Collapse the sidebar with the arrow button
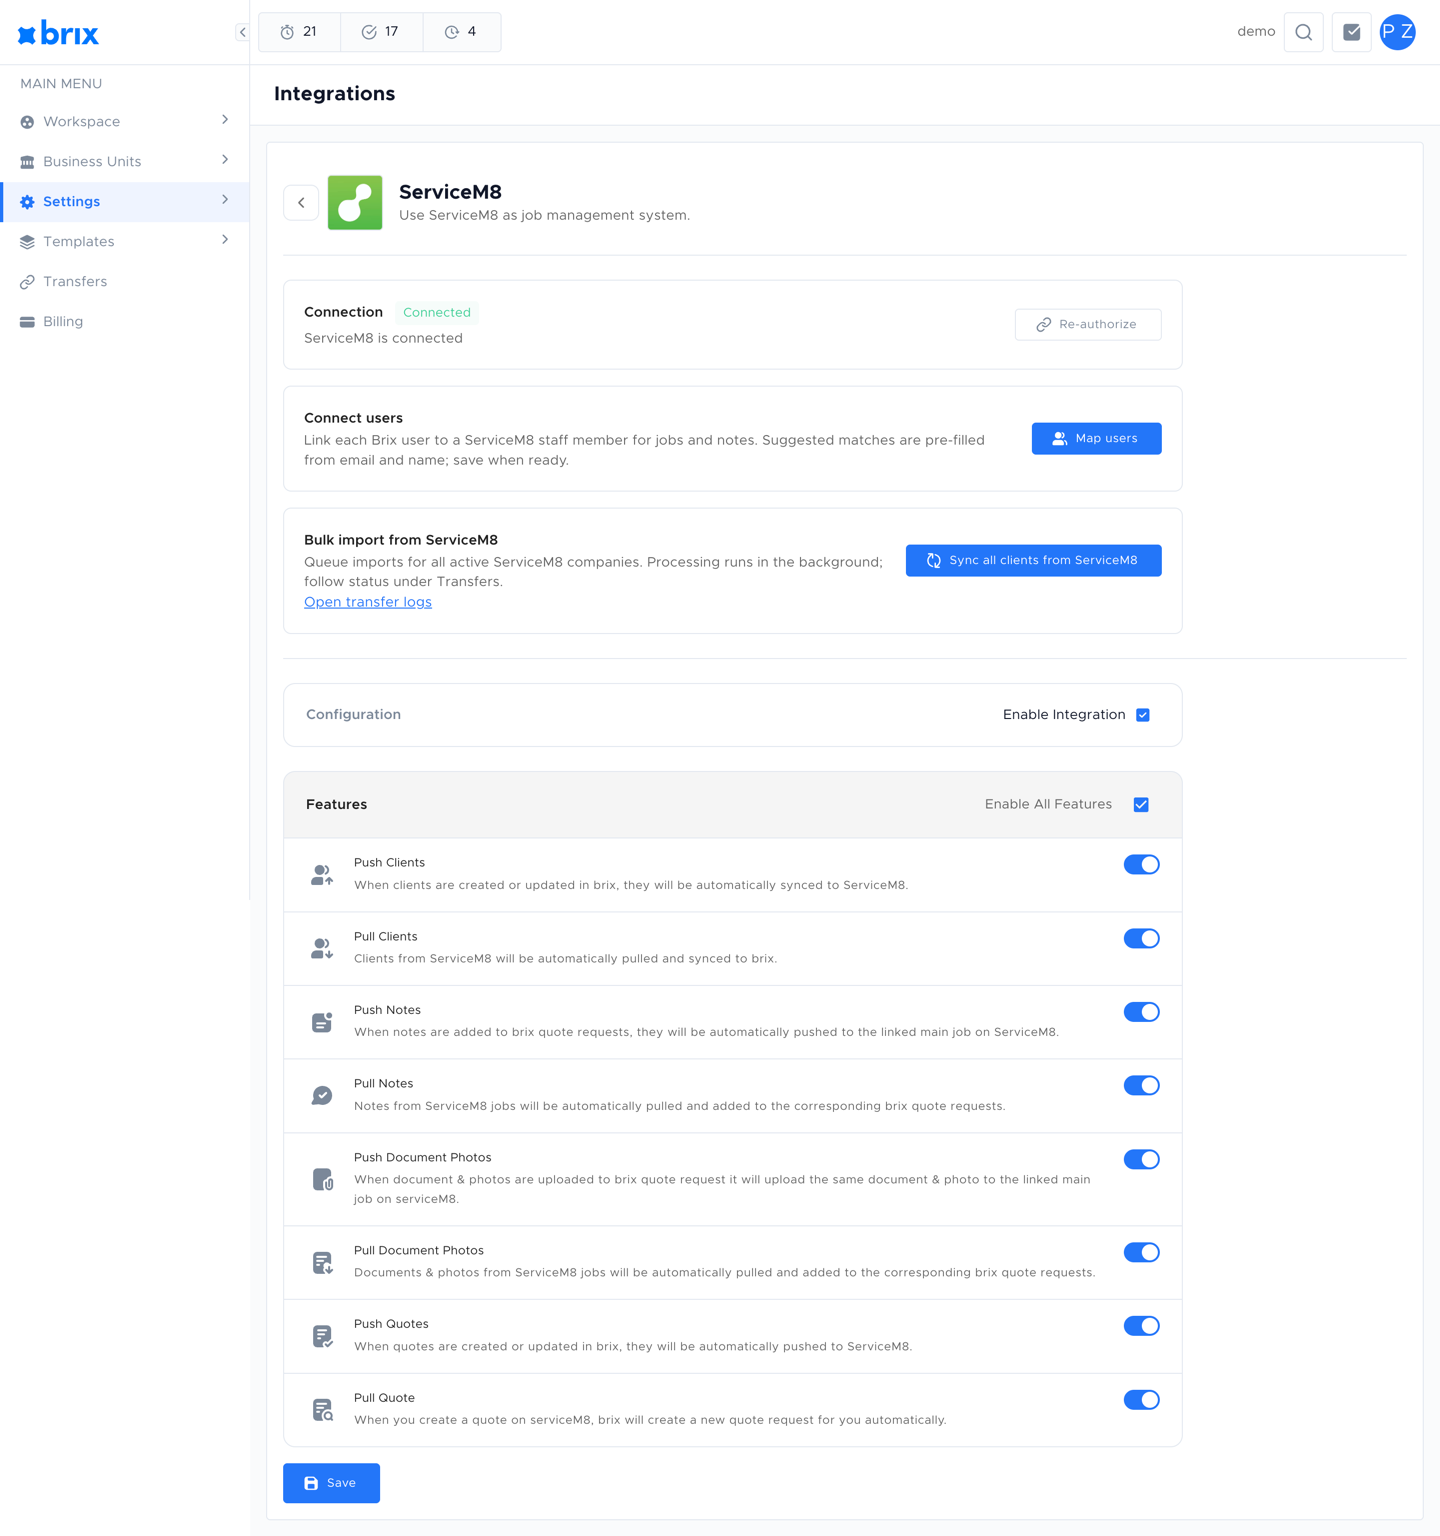The image size is (1440, 1536). click(242, 32)
